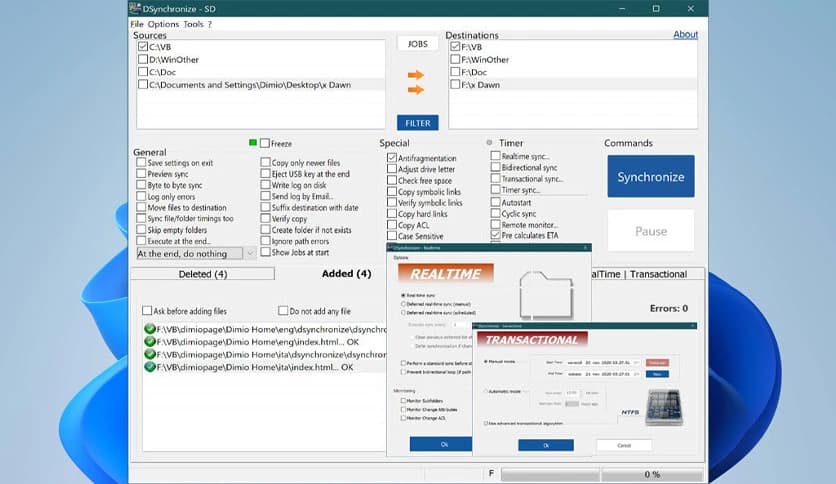Open the Tools menu
This screenshot has width=836, height=484.
pyautogui.click(x=193, y=24)
